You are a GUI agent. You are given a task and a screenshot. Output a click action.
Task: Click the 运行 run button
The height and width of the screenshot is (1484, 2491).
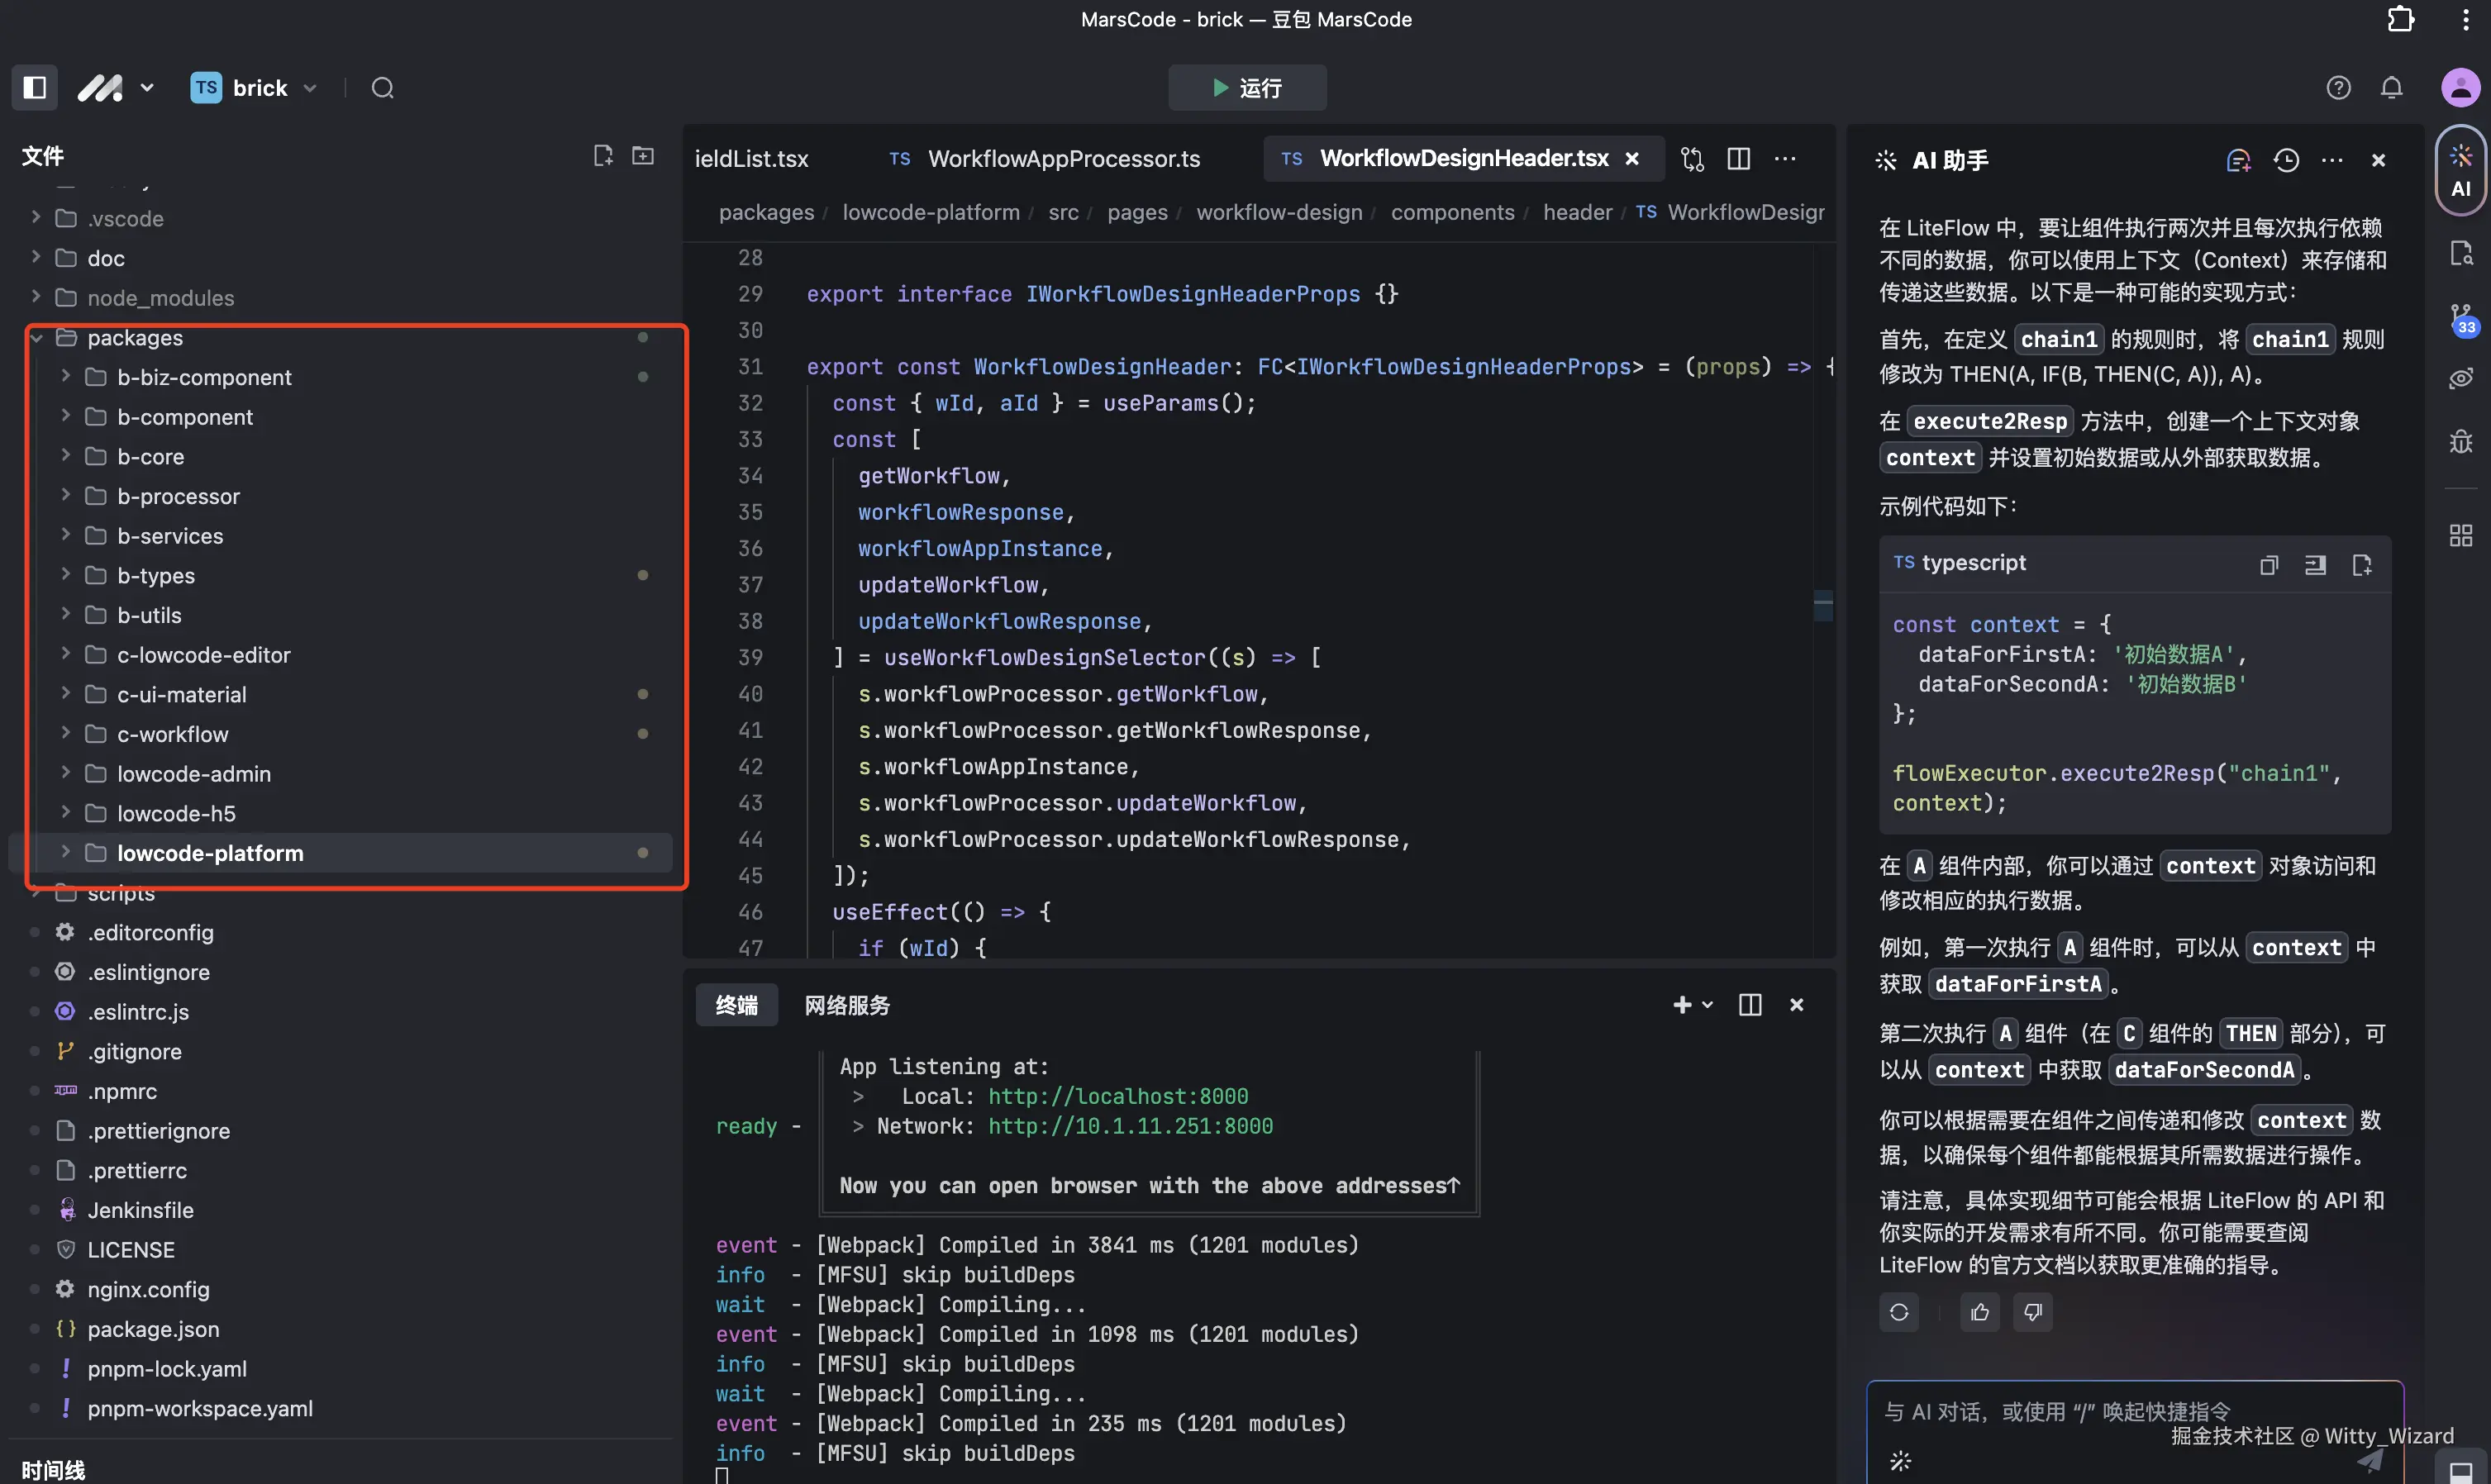click(x=1246, y=88)
